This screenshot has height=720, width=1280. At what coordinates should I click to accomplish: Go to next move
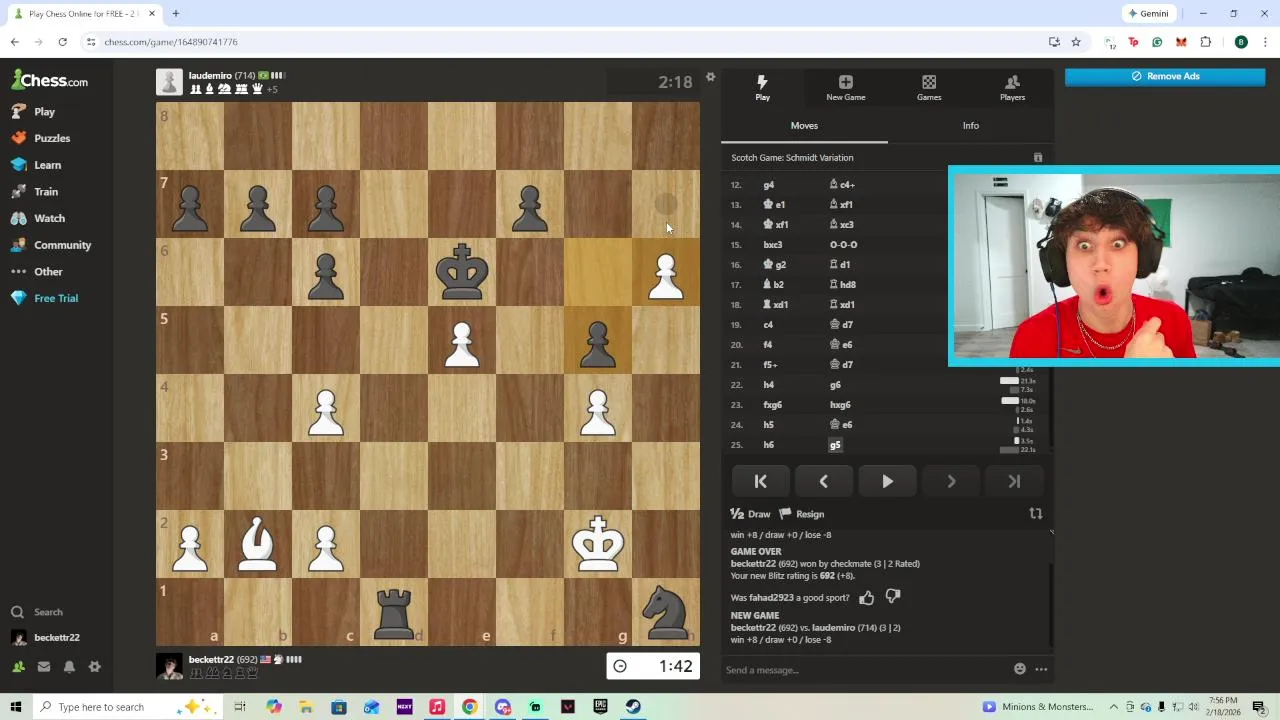951,482
